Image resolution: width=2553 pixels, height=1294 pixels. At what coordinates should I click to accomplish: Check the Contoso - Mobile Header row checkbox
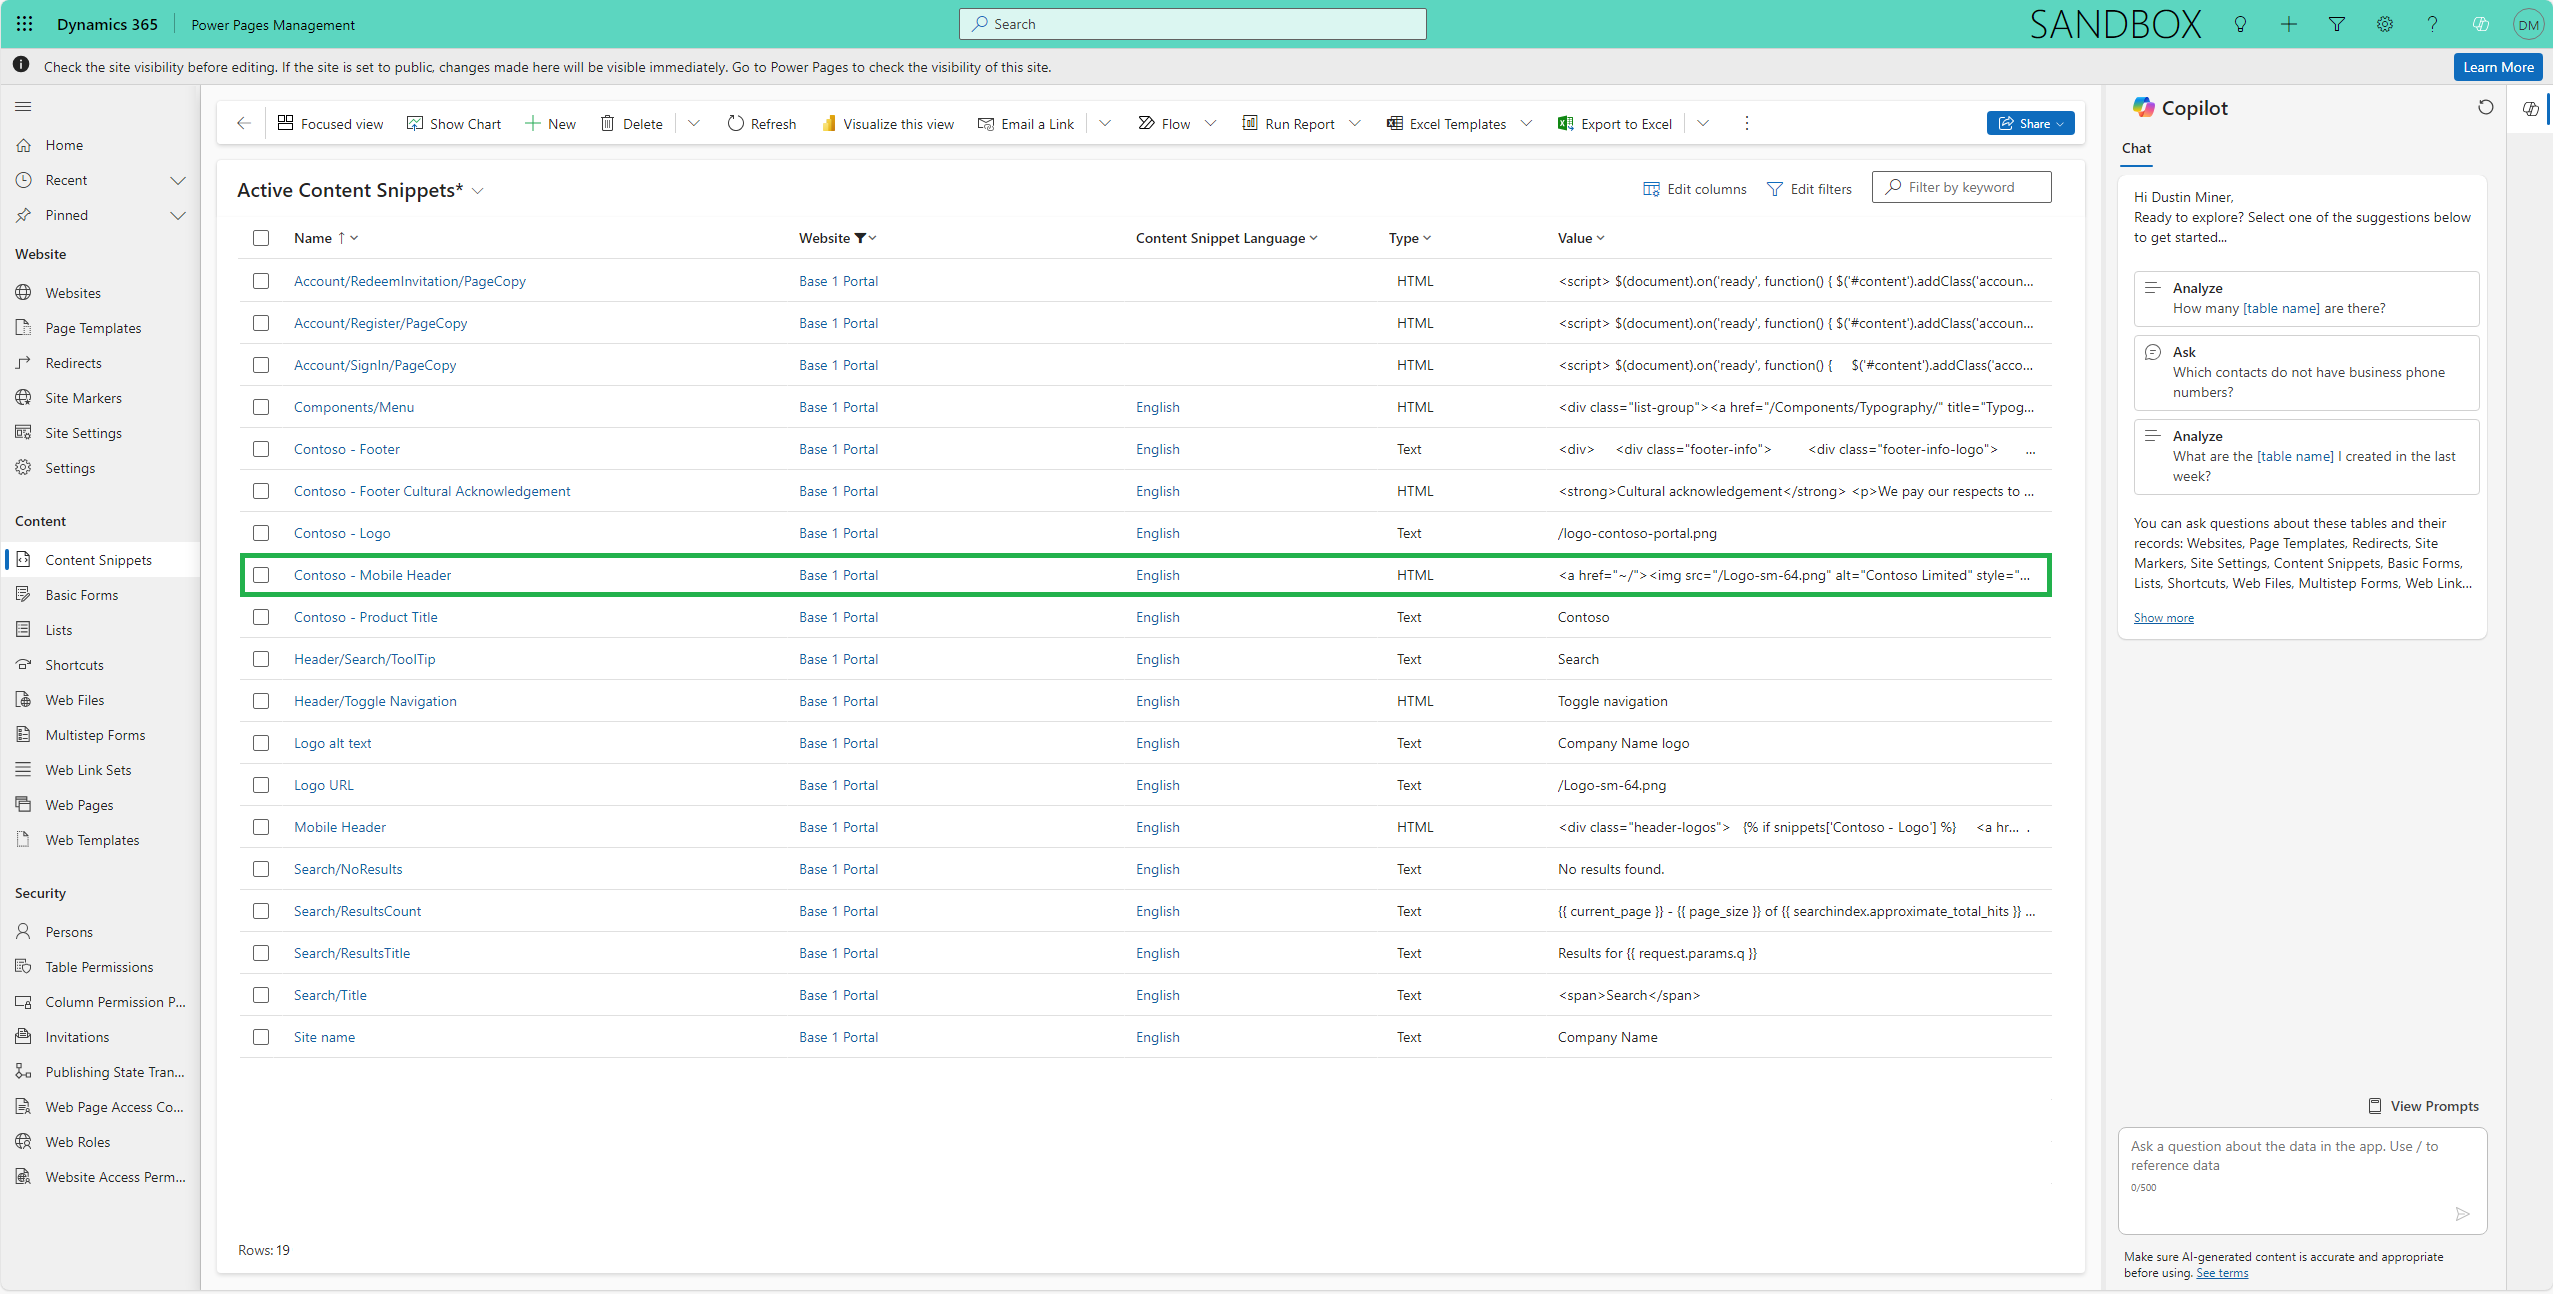[x=261, y=575]
